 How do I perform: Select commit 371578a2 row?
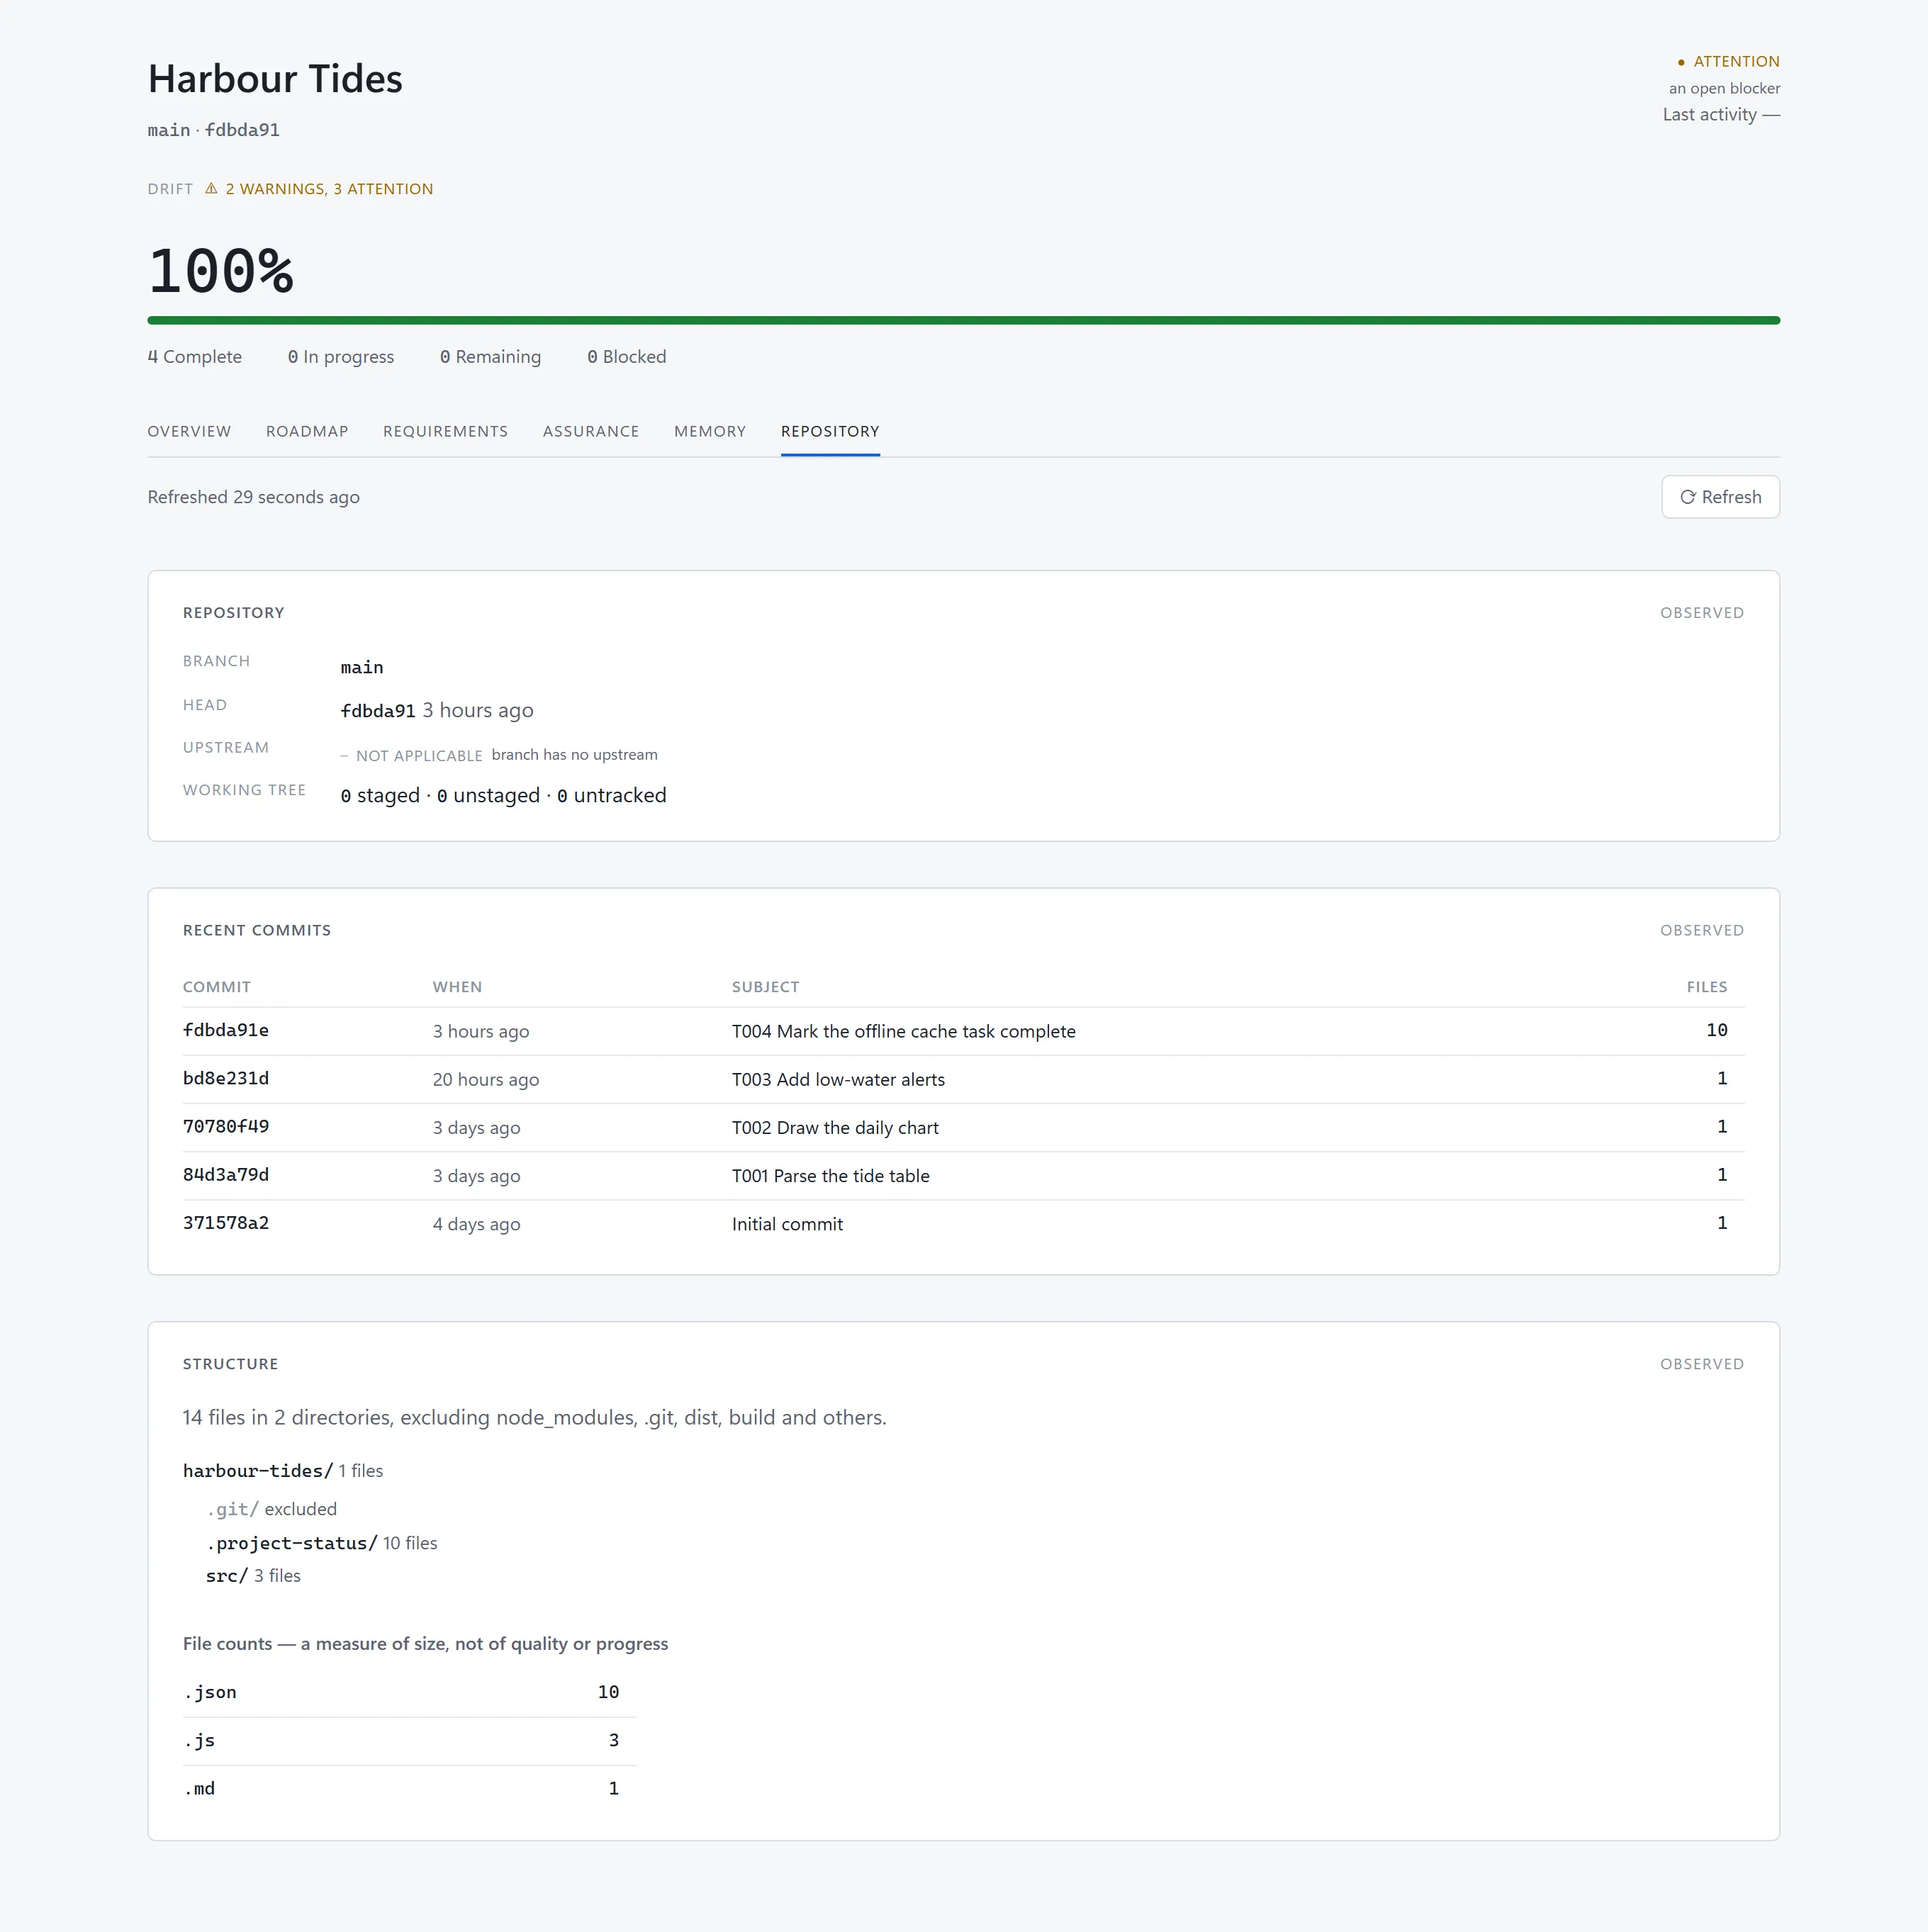point(963,1223)
